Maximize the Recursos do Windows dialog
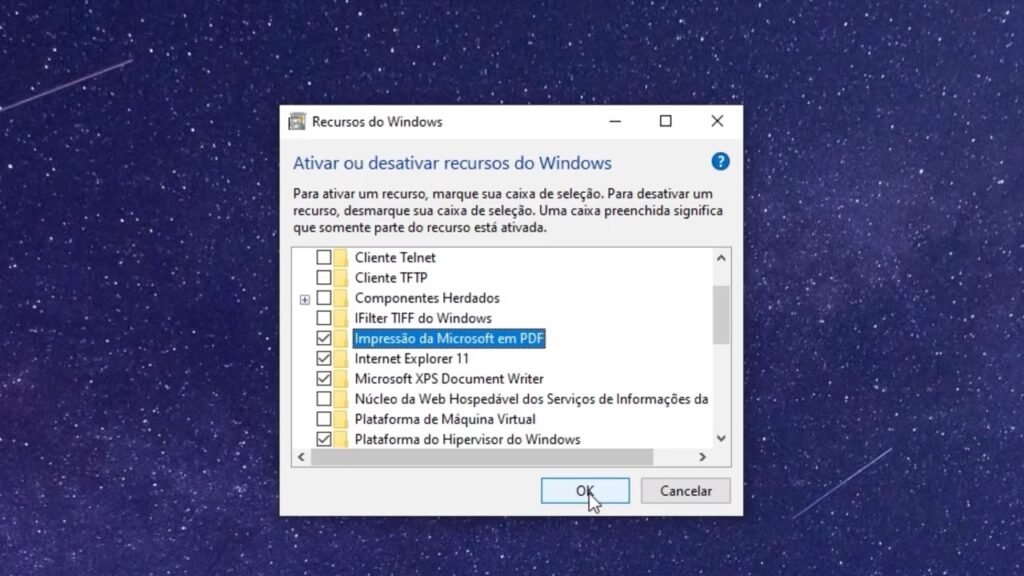Viewport: 1024px width, 576px height. click(x=665, y=121)
